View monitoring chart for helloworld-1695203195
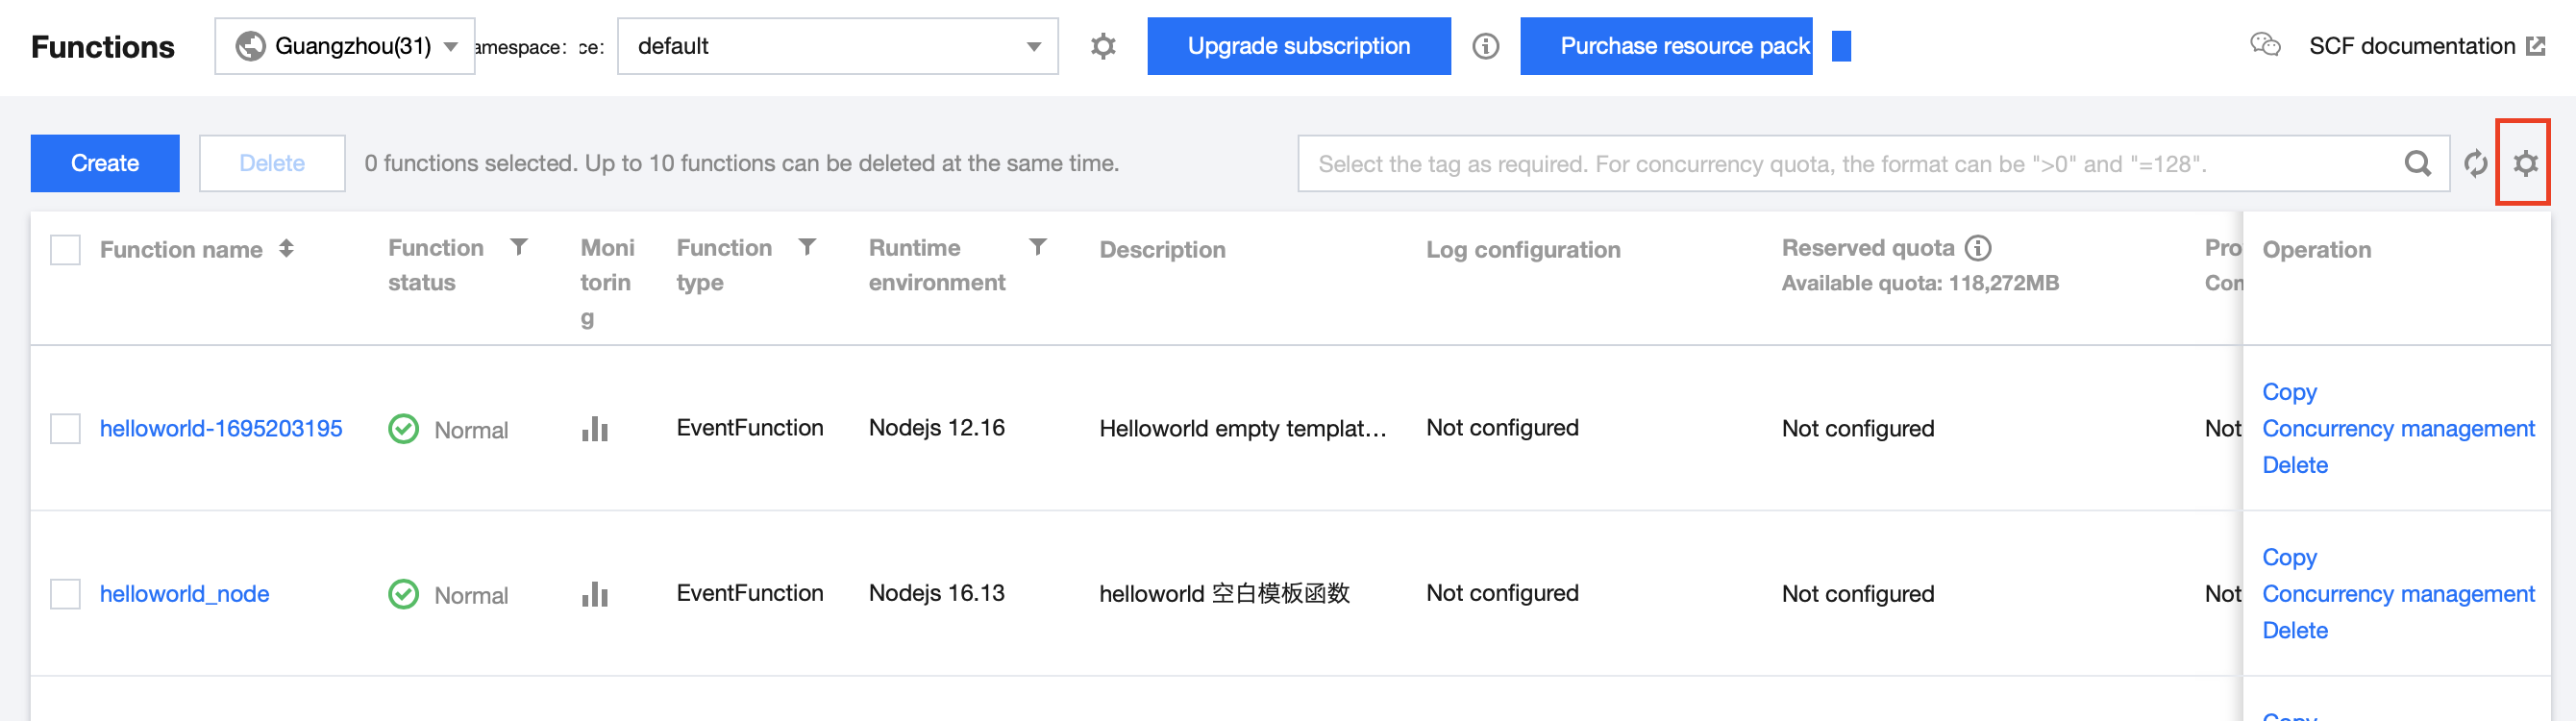2576x721 pixels. [595, 429]
